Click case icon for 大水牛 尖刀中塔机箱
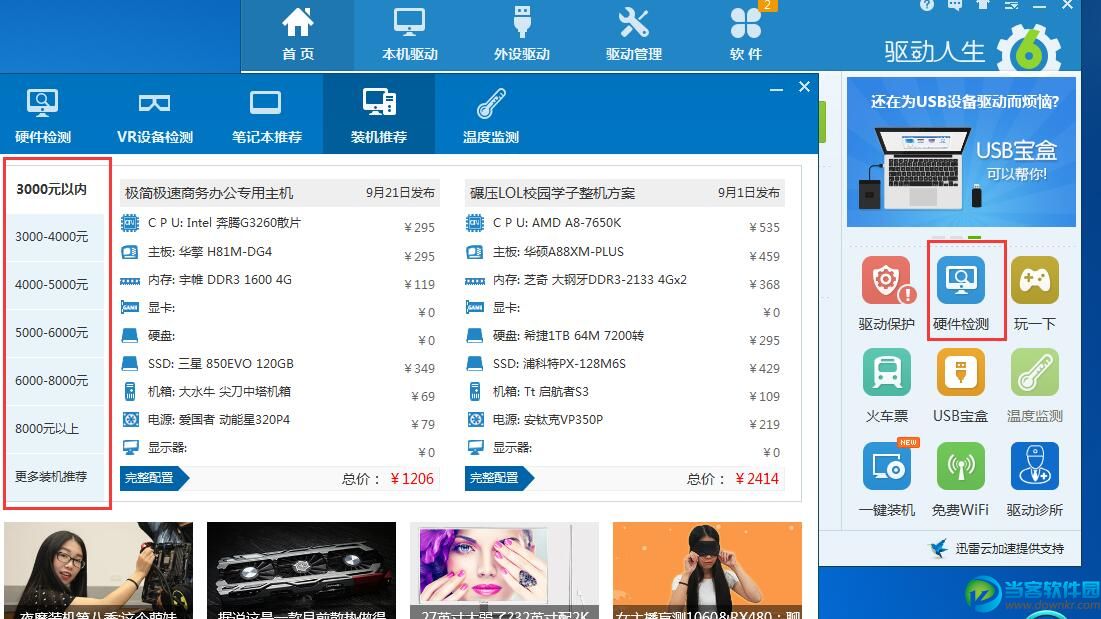 click(130, 392)
